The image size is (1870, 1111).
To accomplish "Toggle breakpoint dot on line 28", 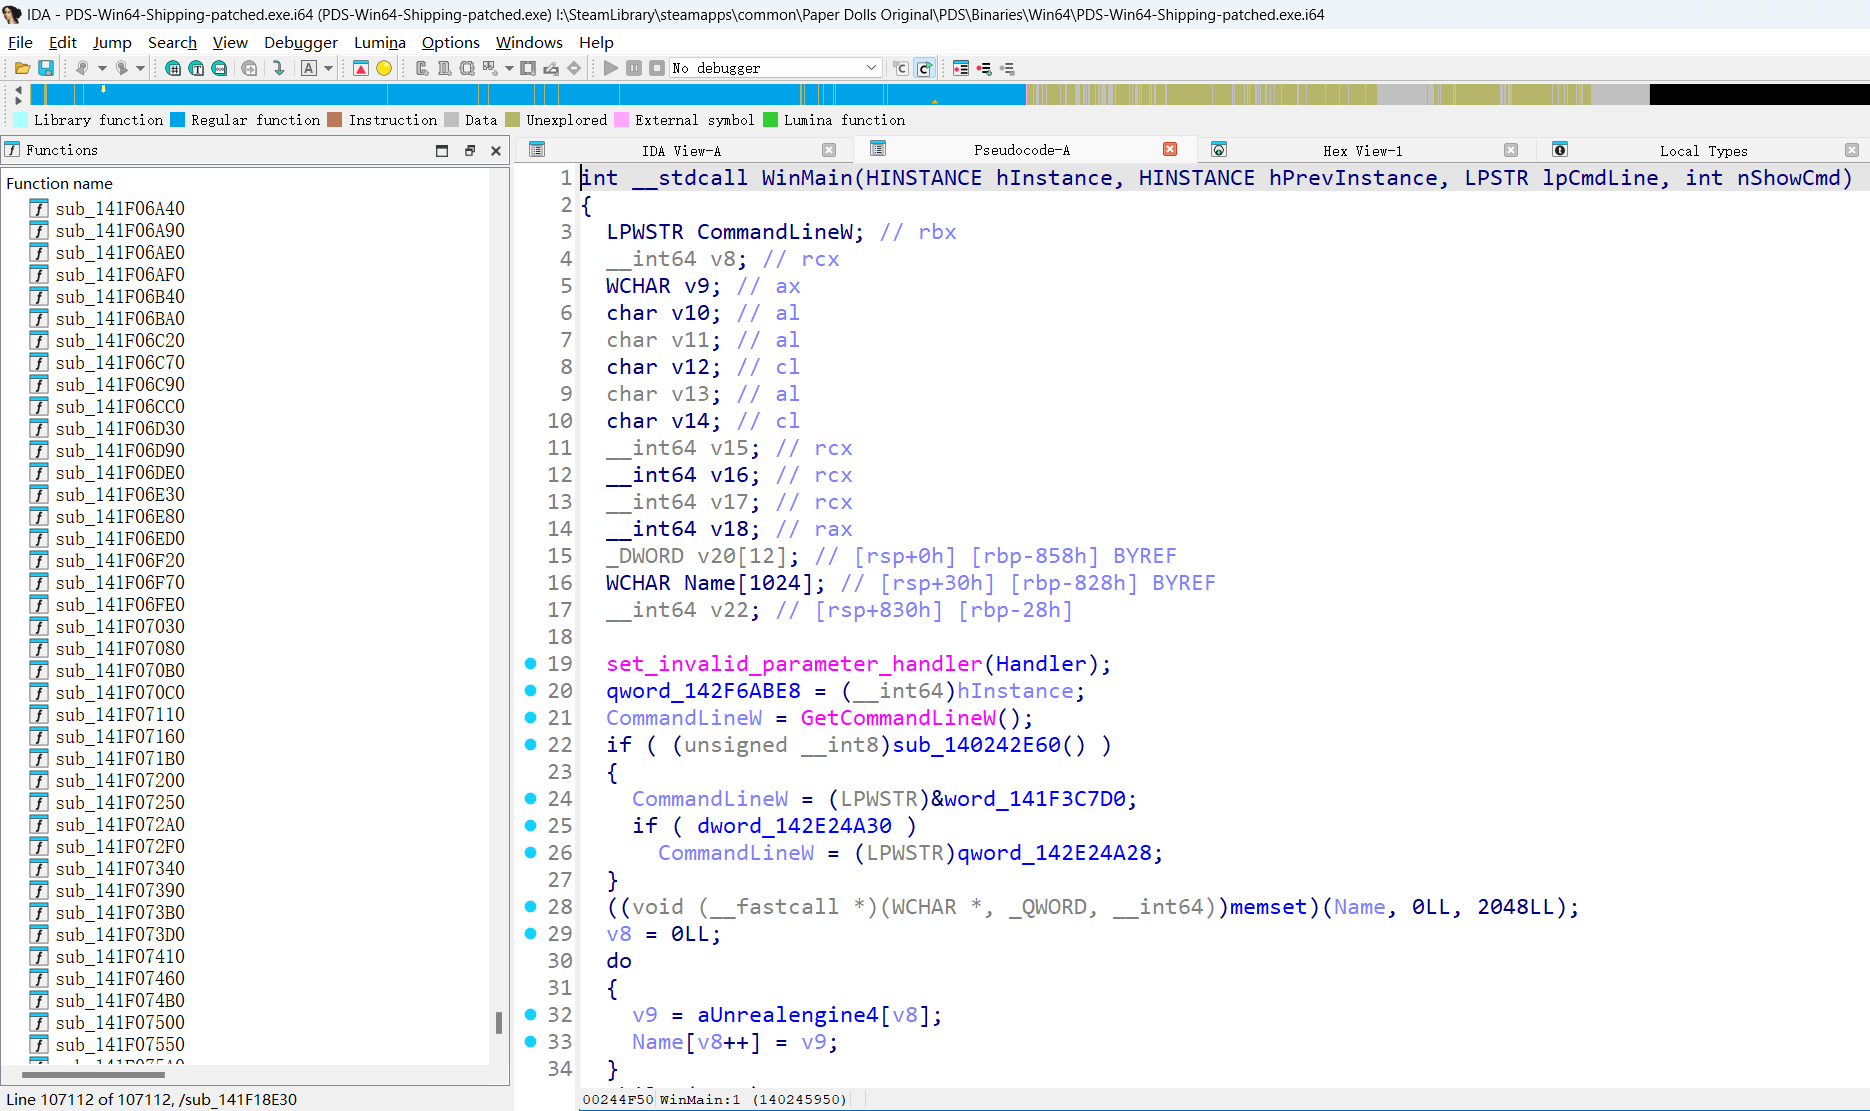I will [531, 907].
